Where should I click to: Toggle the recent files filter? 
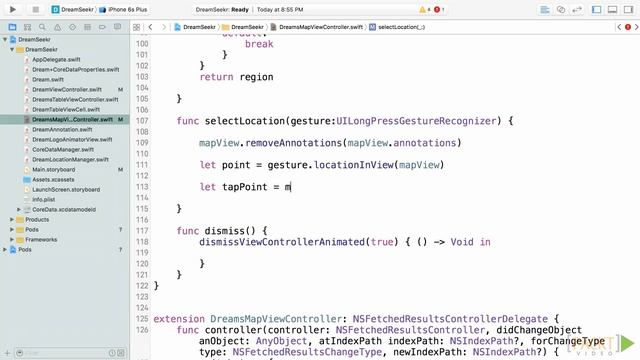point(112,353)
